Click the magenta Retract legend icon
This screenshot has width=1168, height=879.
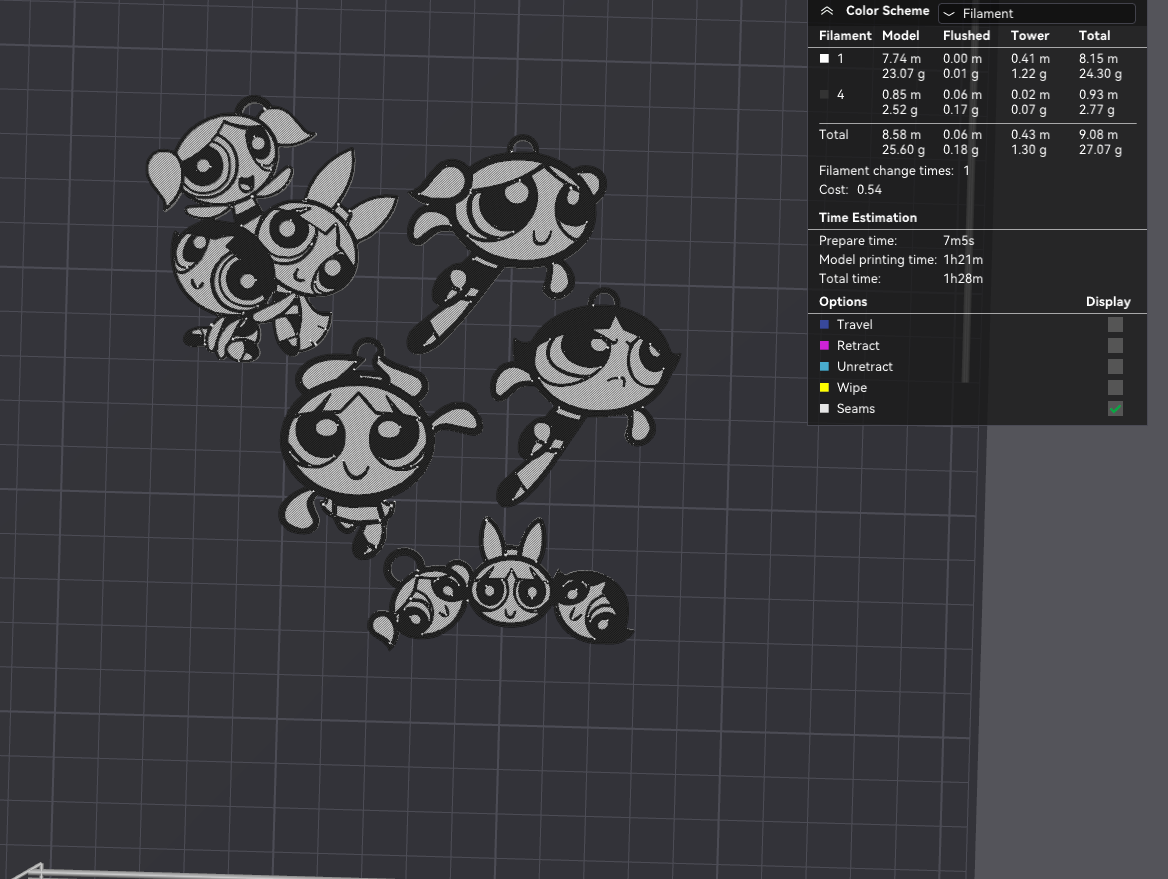[x=824, y=346]
